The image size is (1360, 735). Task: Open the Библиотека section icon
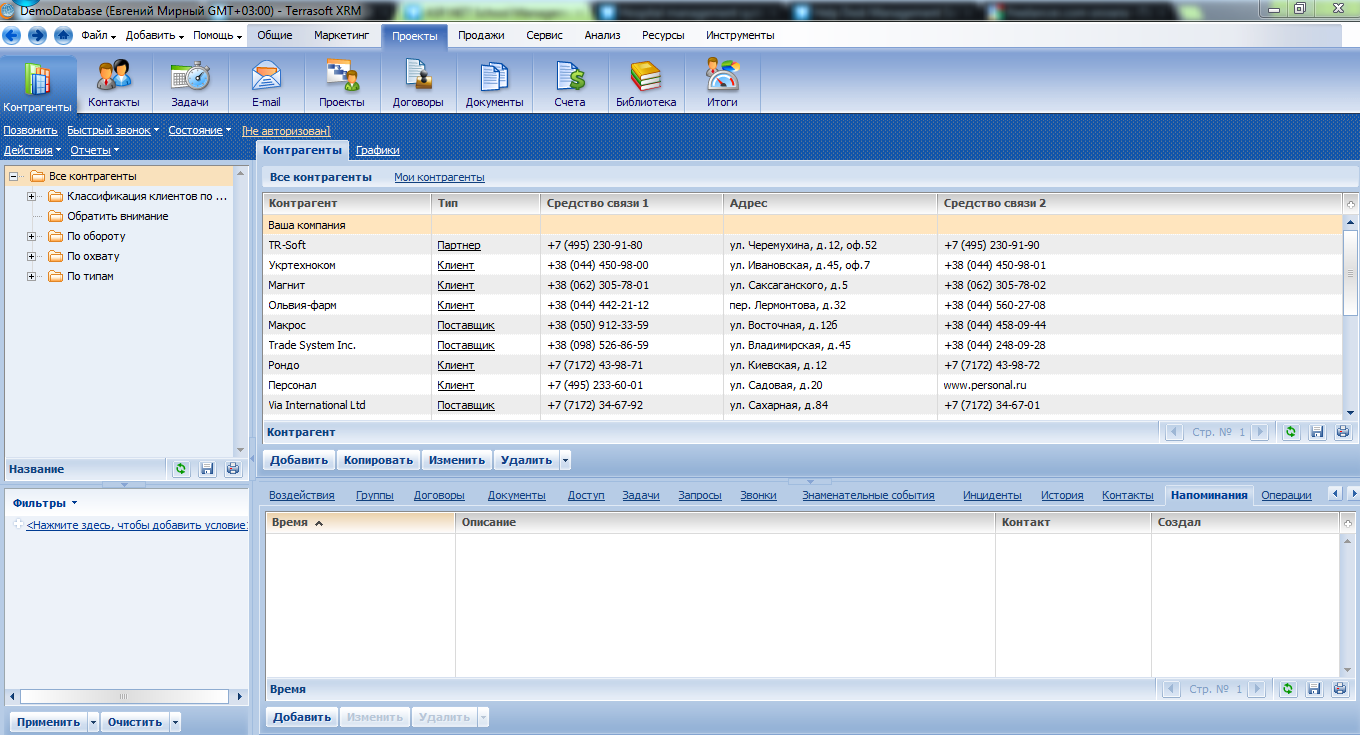click(645, 82)
